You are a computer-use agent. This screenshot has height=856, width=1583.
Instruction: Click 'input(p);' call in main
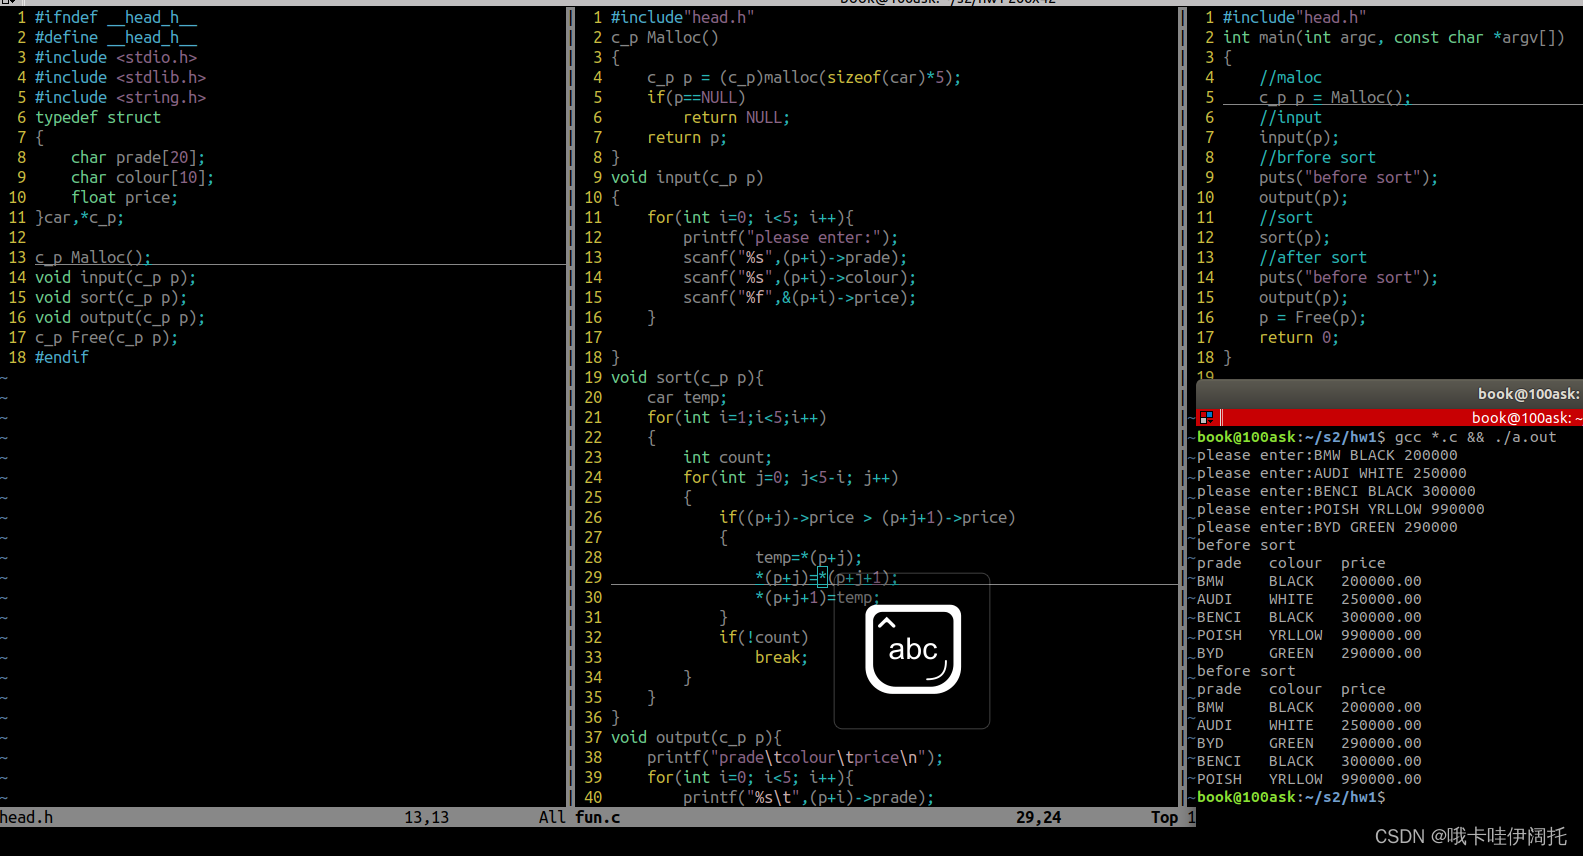(1299, 137)
